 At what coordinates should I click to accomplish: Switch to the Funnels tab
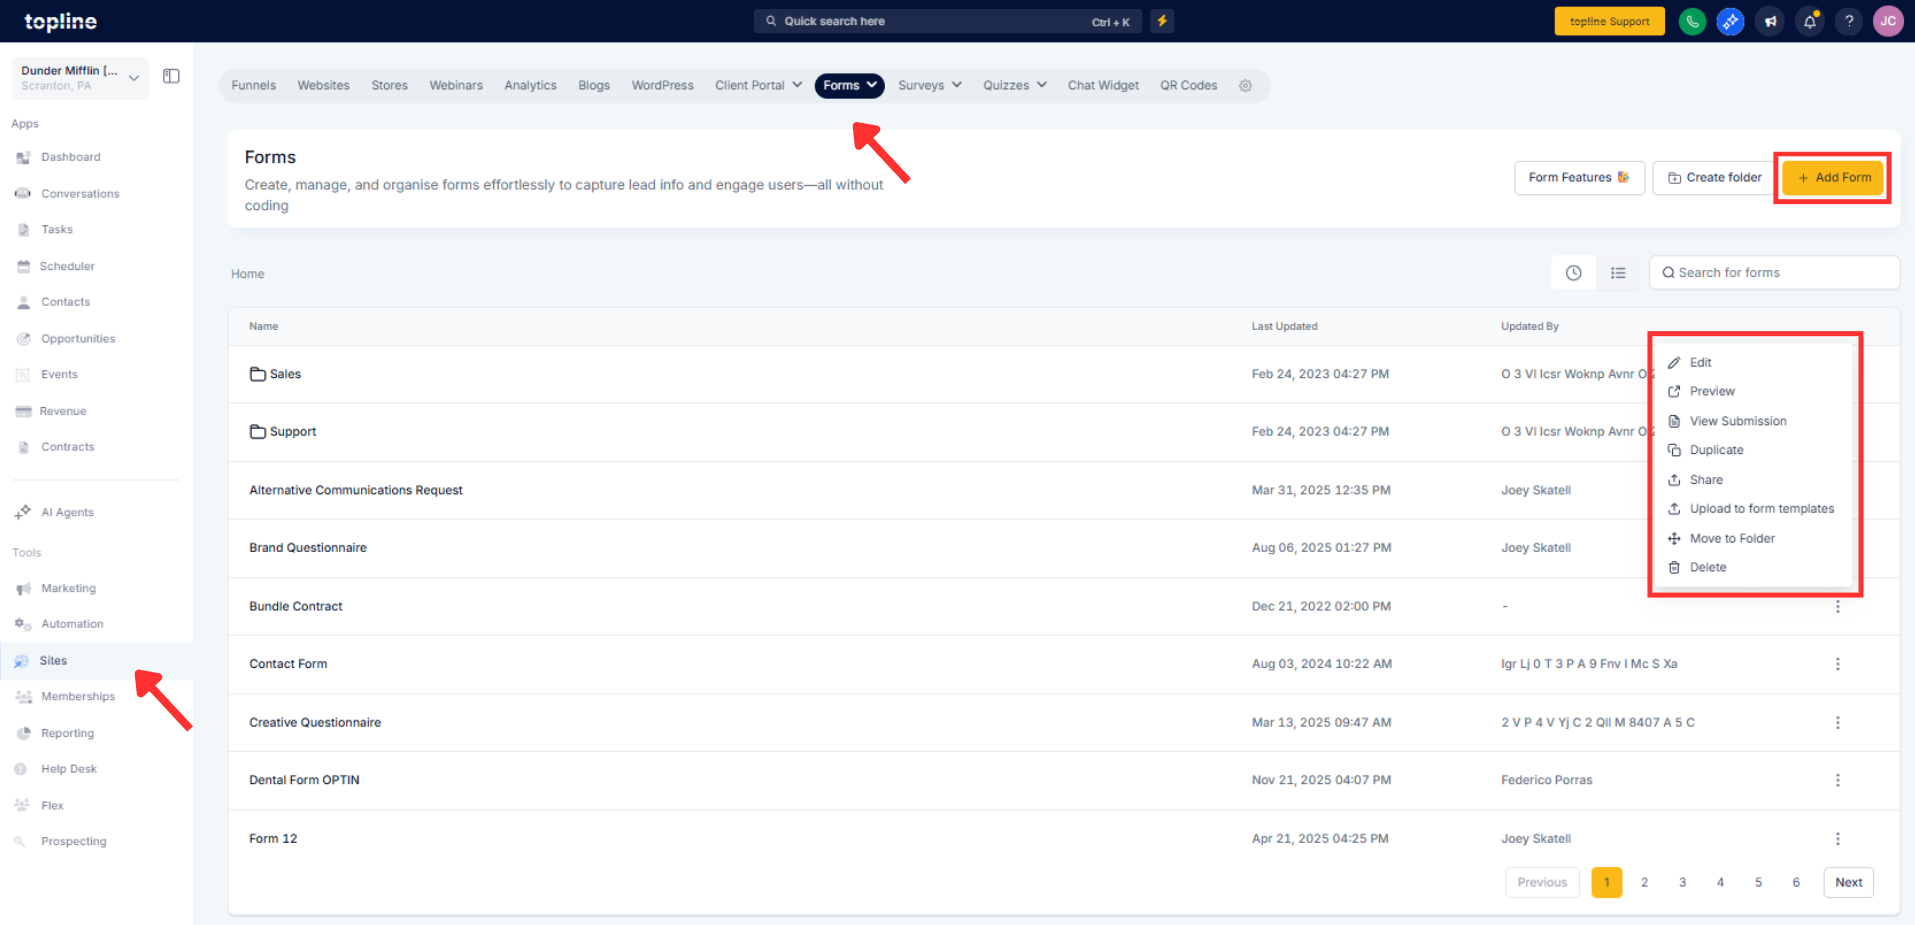[253, 86]
